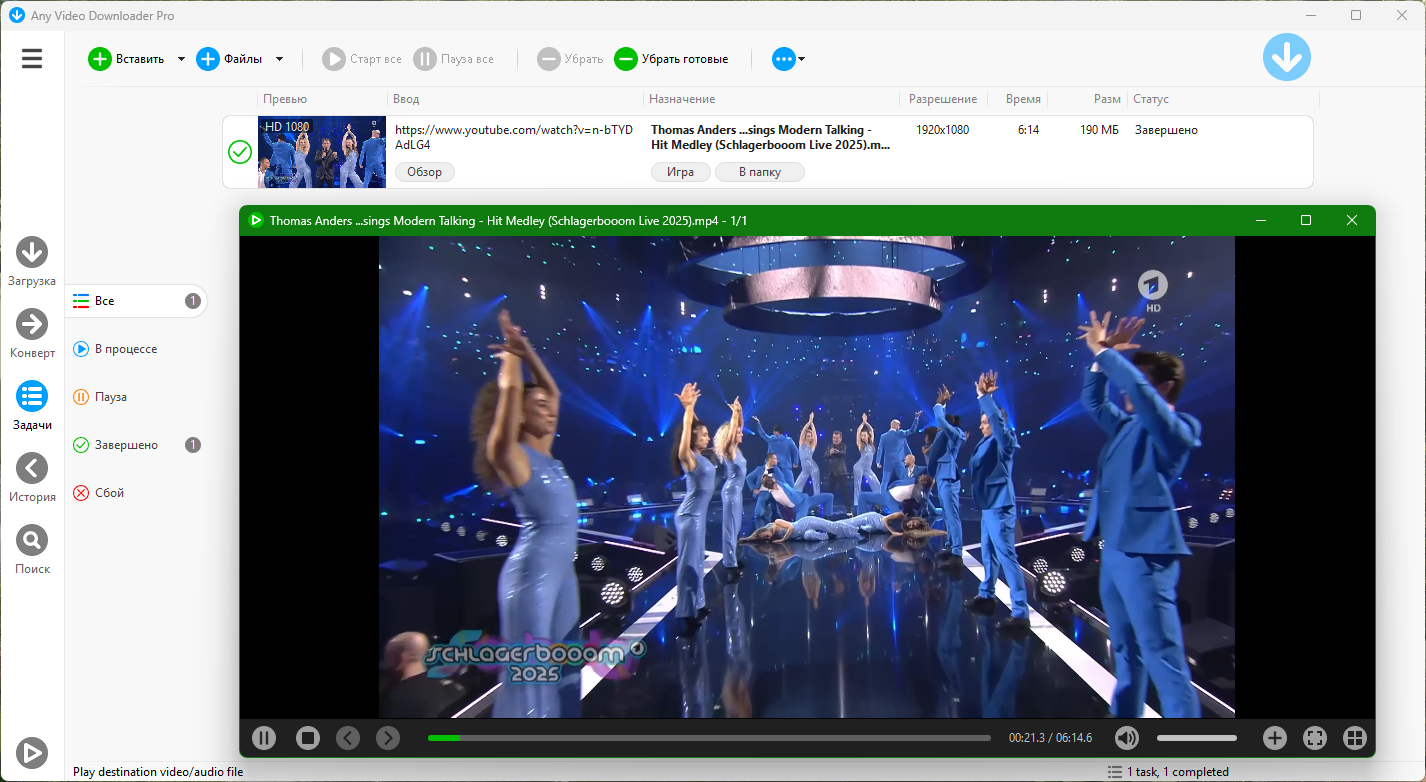Click the green Вставить plus icon
The height and width of the screenshot is (782, 1426).
[x=100, y=59]
